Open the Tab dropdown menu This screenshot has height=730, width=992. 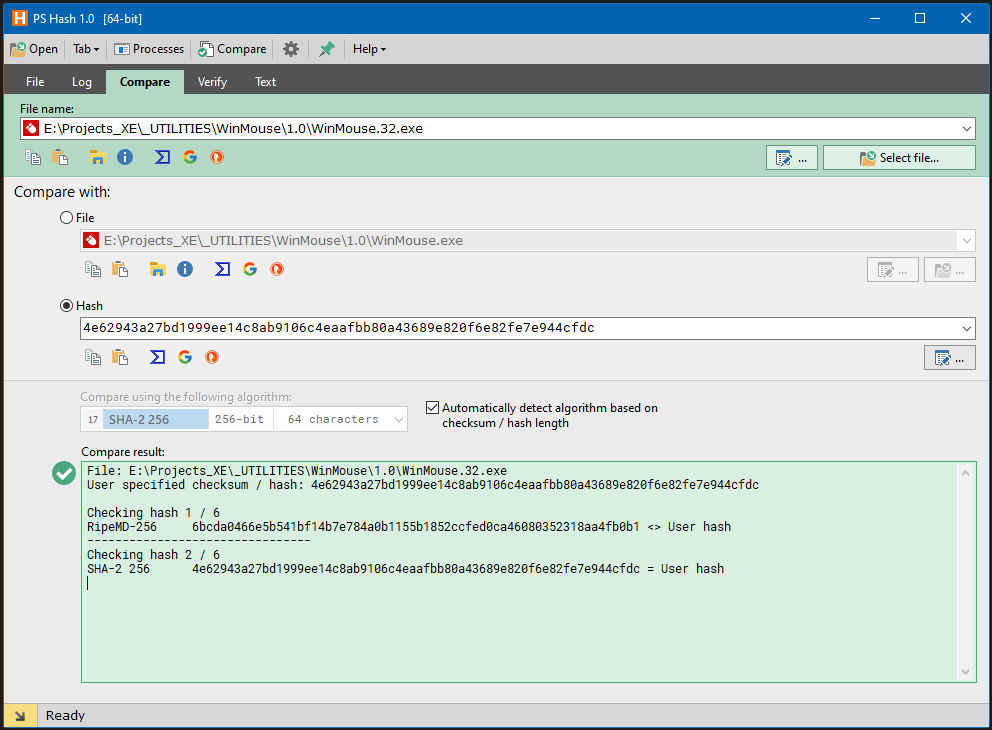[x=86, y=49]
